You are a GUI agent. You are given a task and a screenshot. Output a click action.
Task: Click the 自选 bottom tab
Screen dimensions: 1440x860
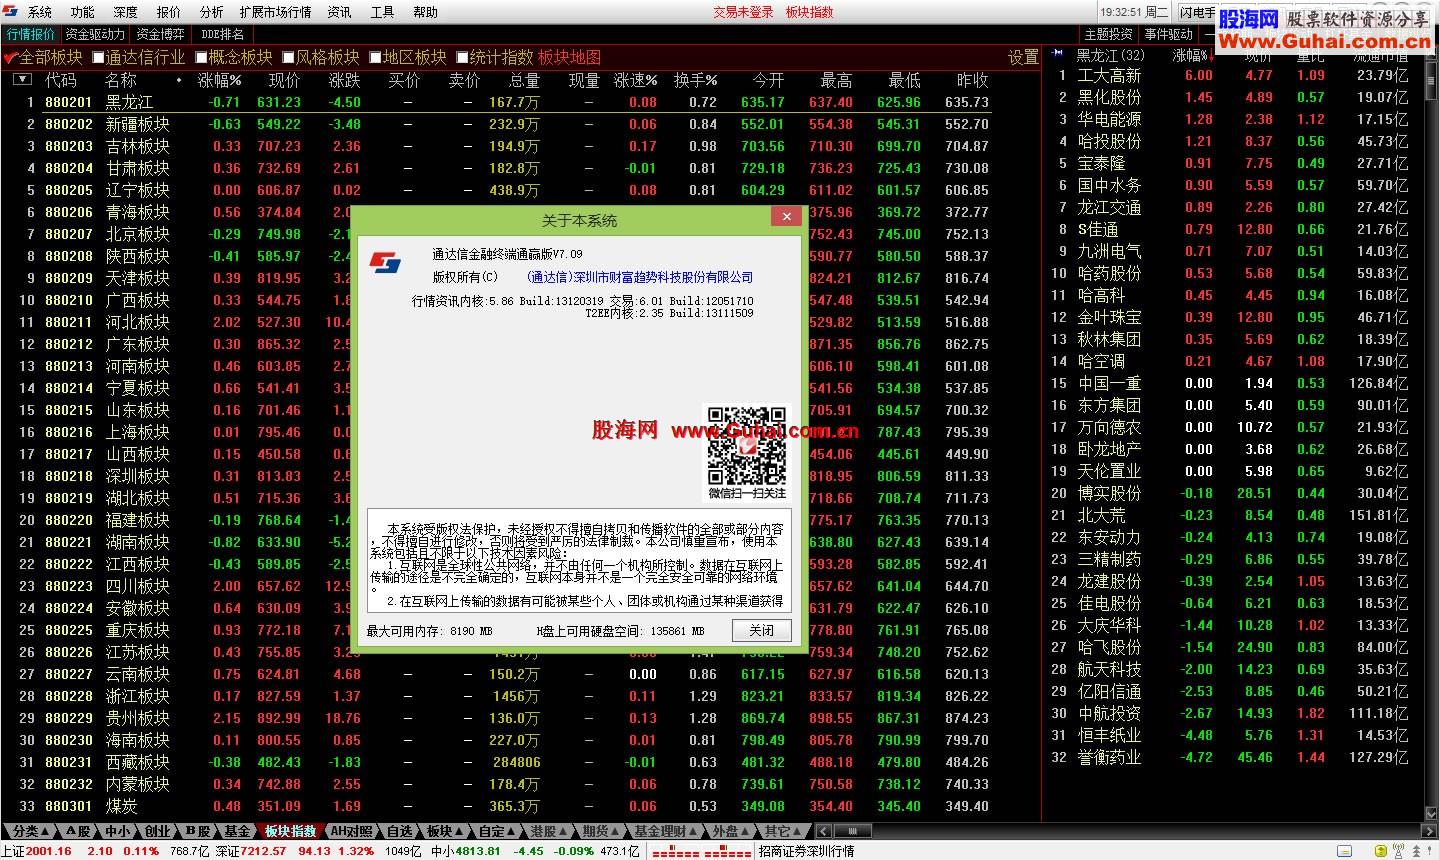point(399,831)
